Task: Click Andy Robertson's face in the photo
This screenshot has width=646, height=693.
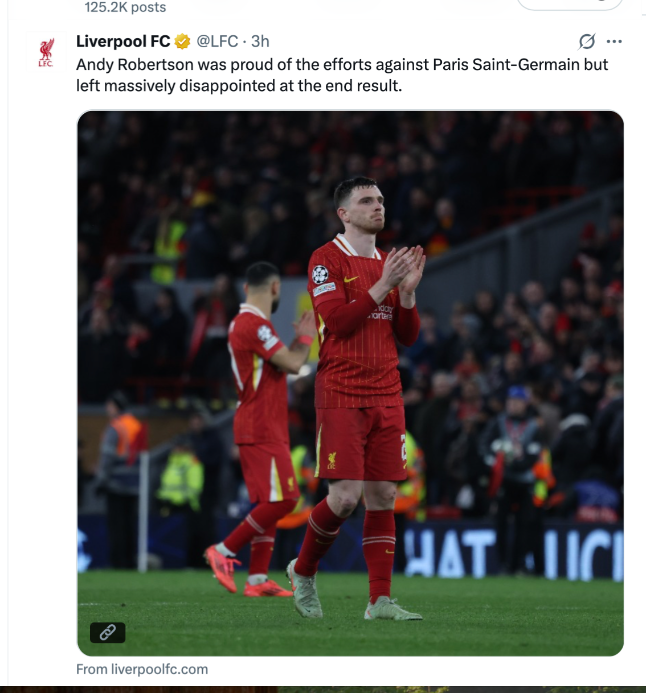Action: [361, 206]
